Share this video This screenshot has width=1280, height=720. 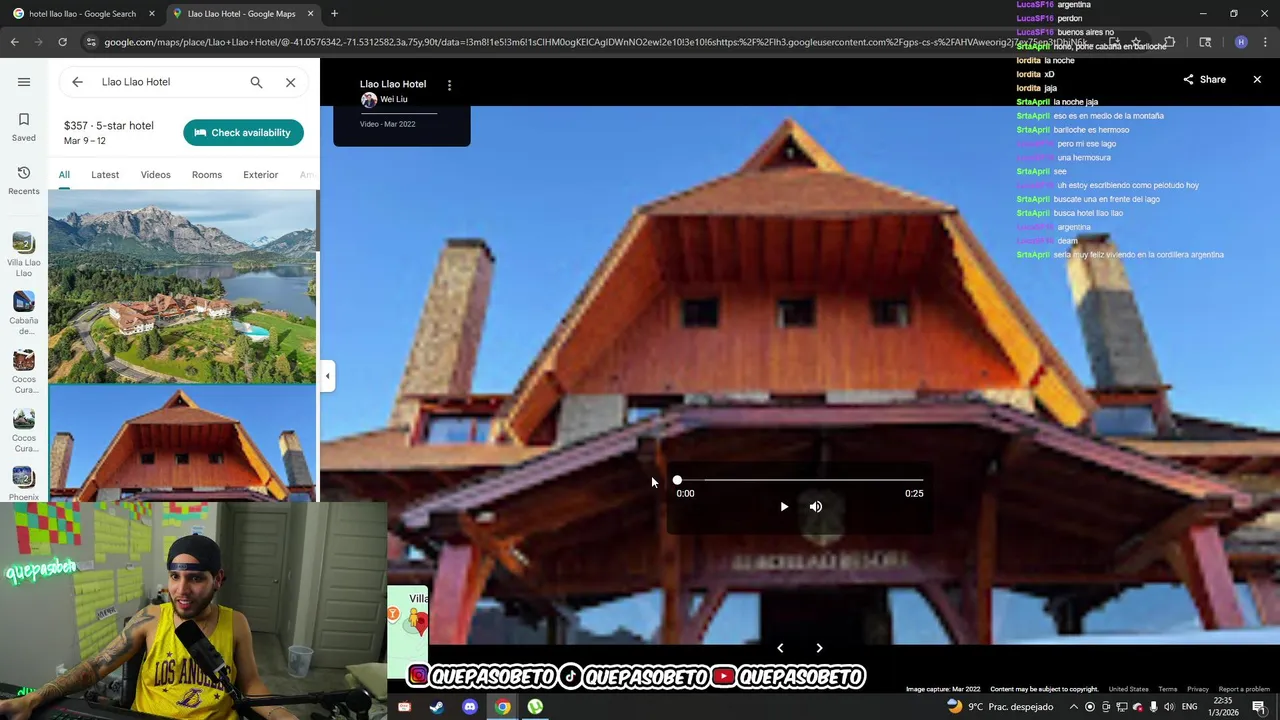(1204, 79)
